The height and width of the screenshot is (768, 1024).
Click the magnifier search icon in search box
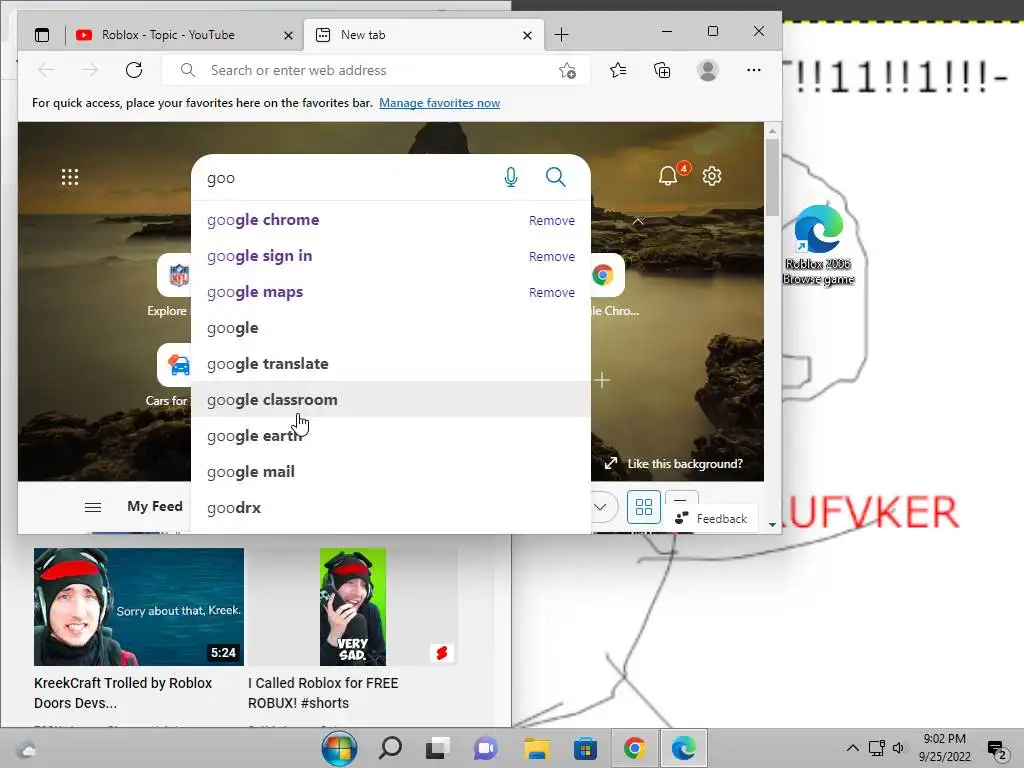pos(556,177)
